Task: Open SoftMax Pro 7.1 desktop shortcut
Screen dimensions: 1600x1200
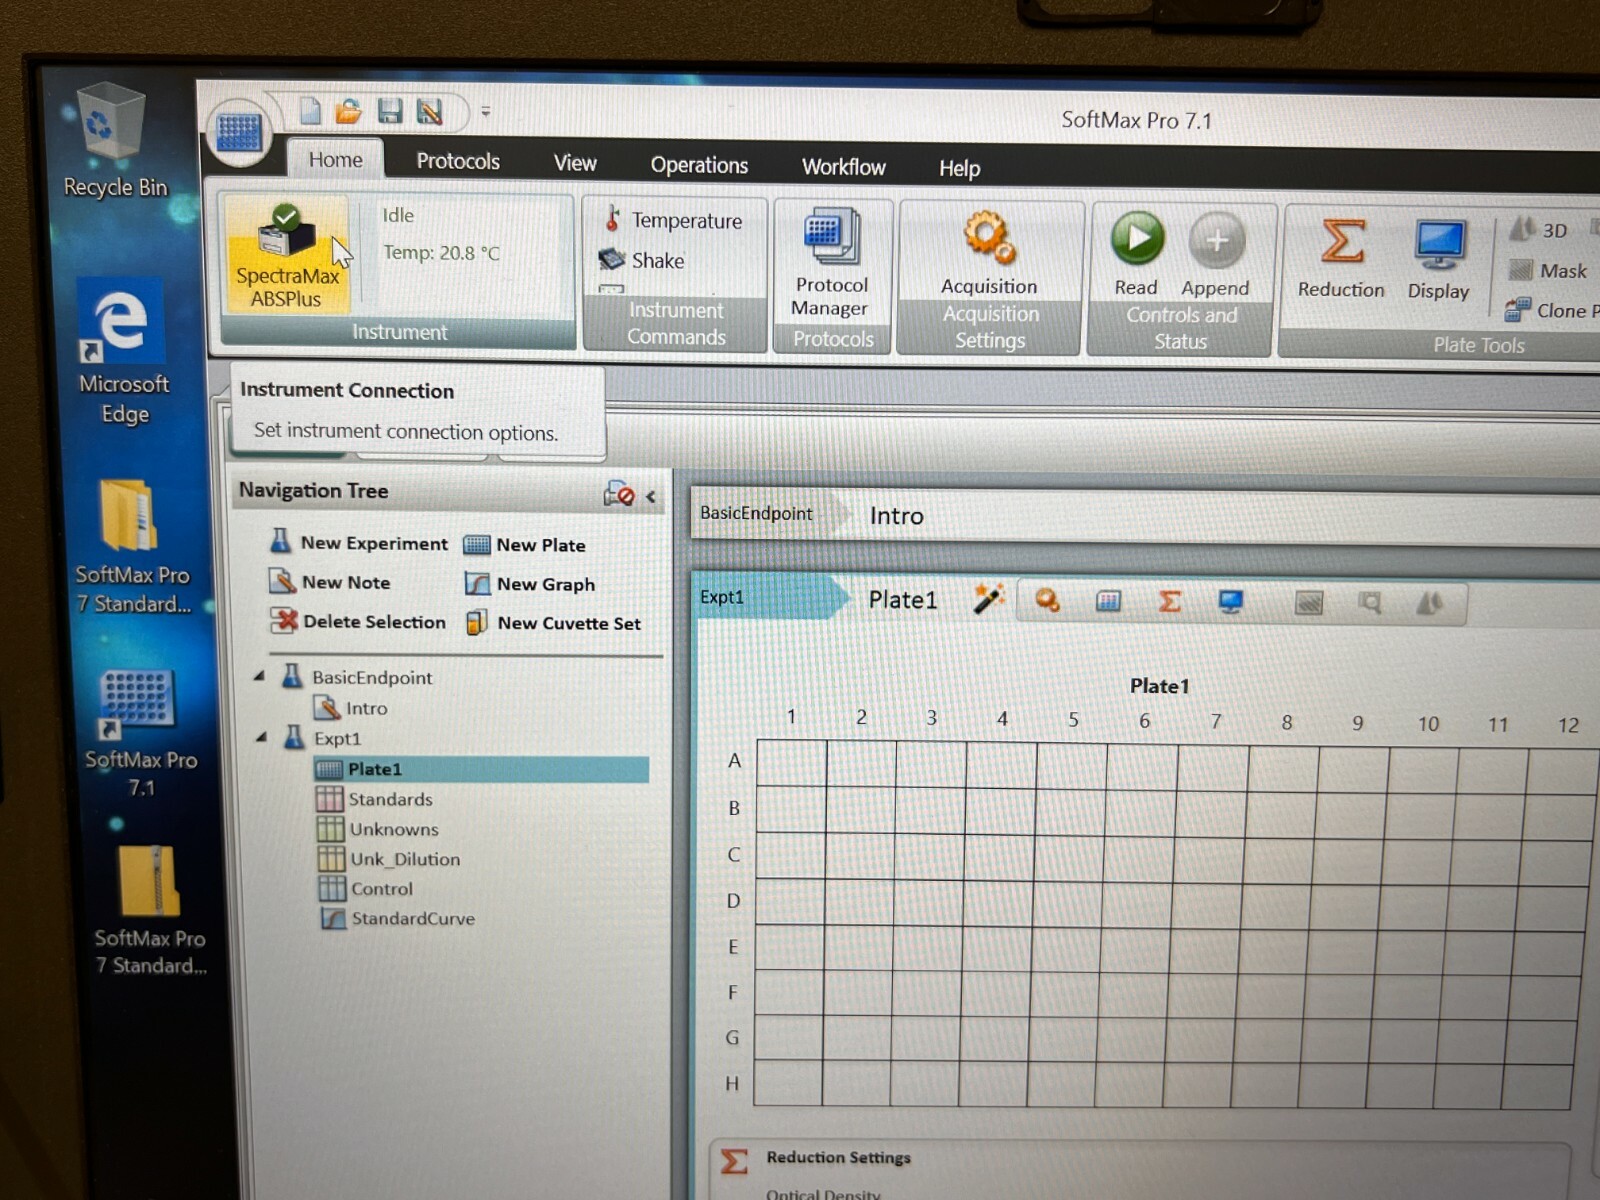Action: [139, 733]
